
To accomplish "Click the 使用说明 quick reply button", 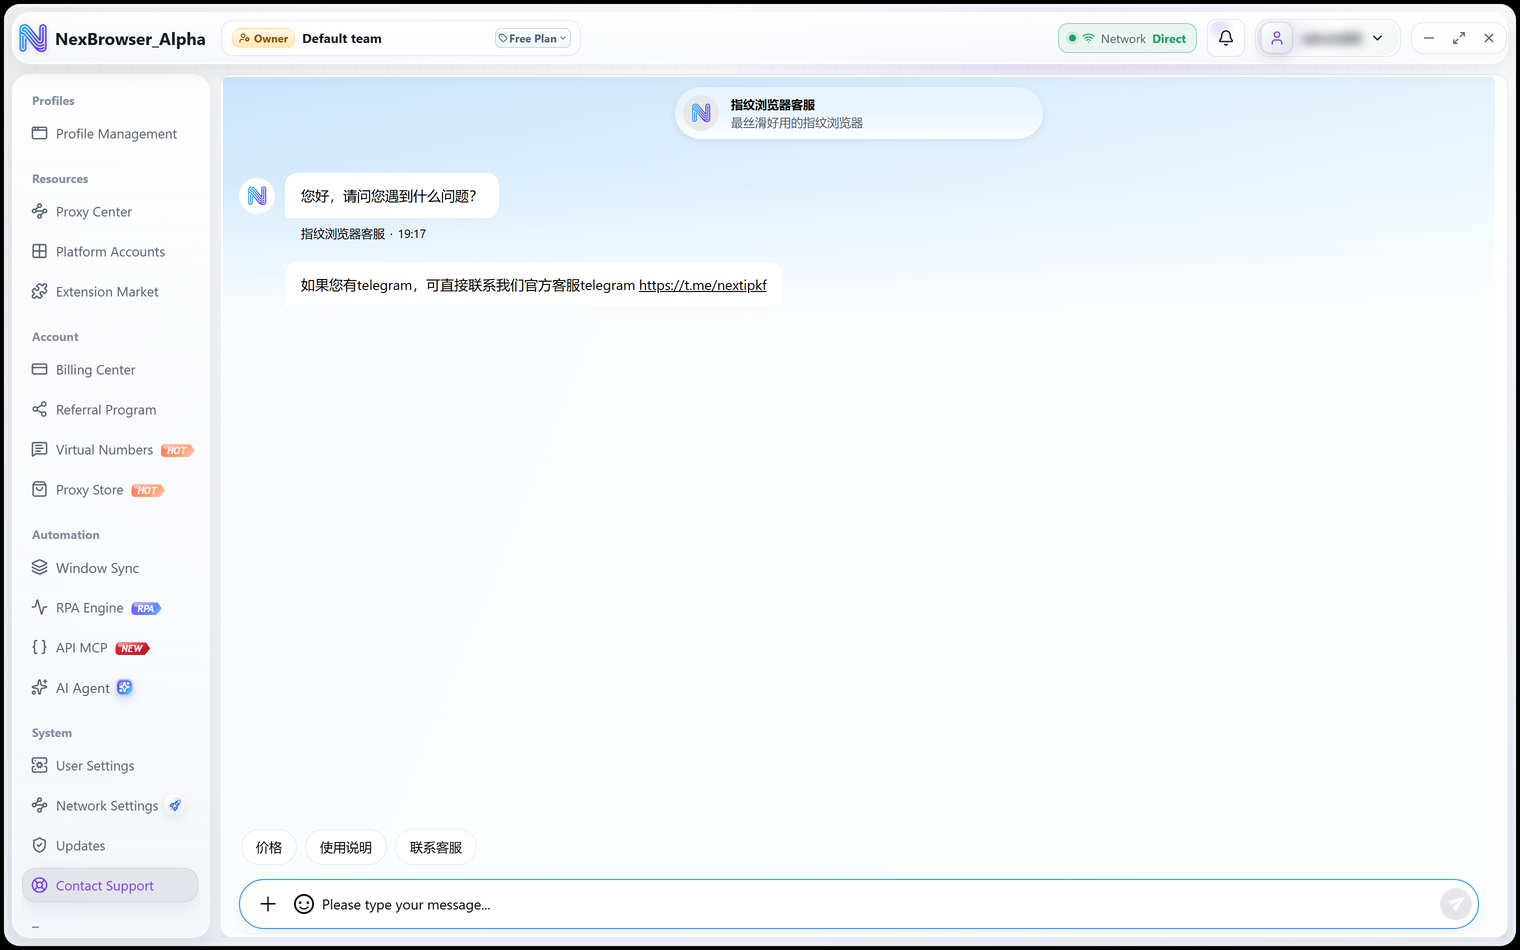I will [x=346, y=847].
